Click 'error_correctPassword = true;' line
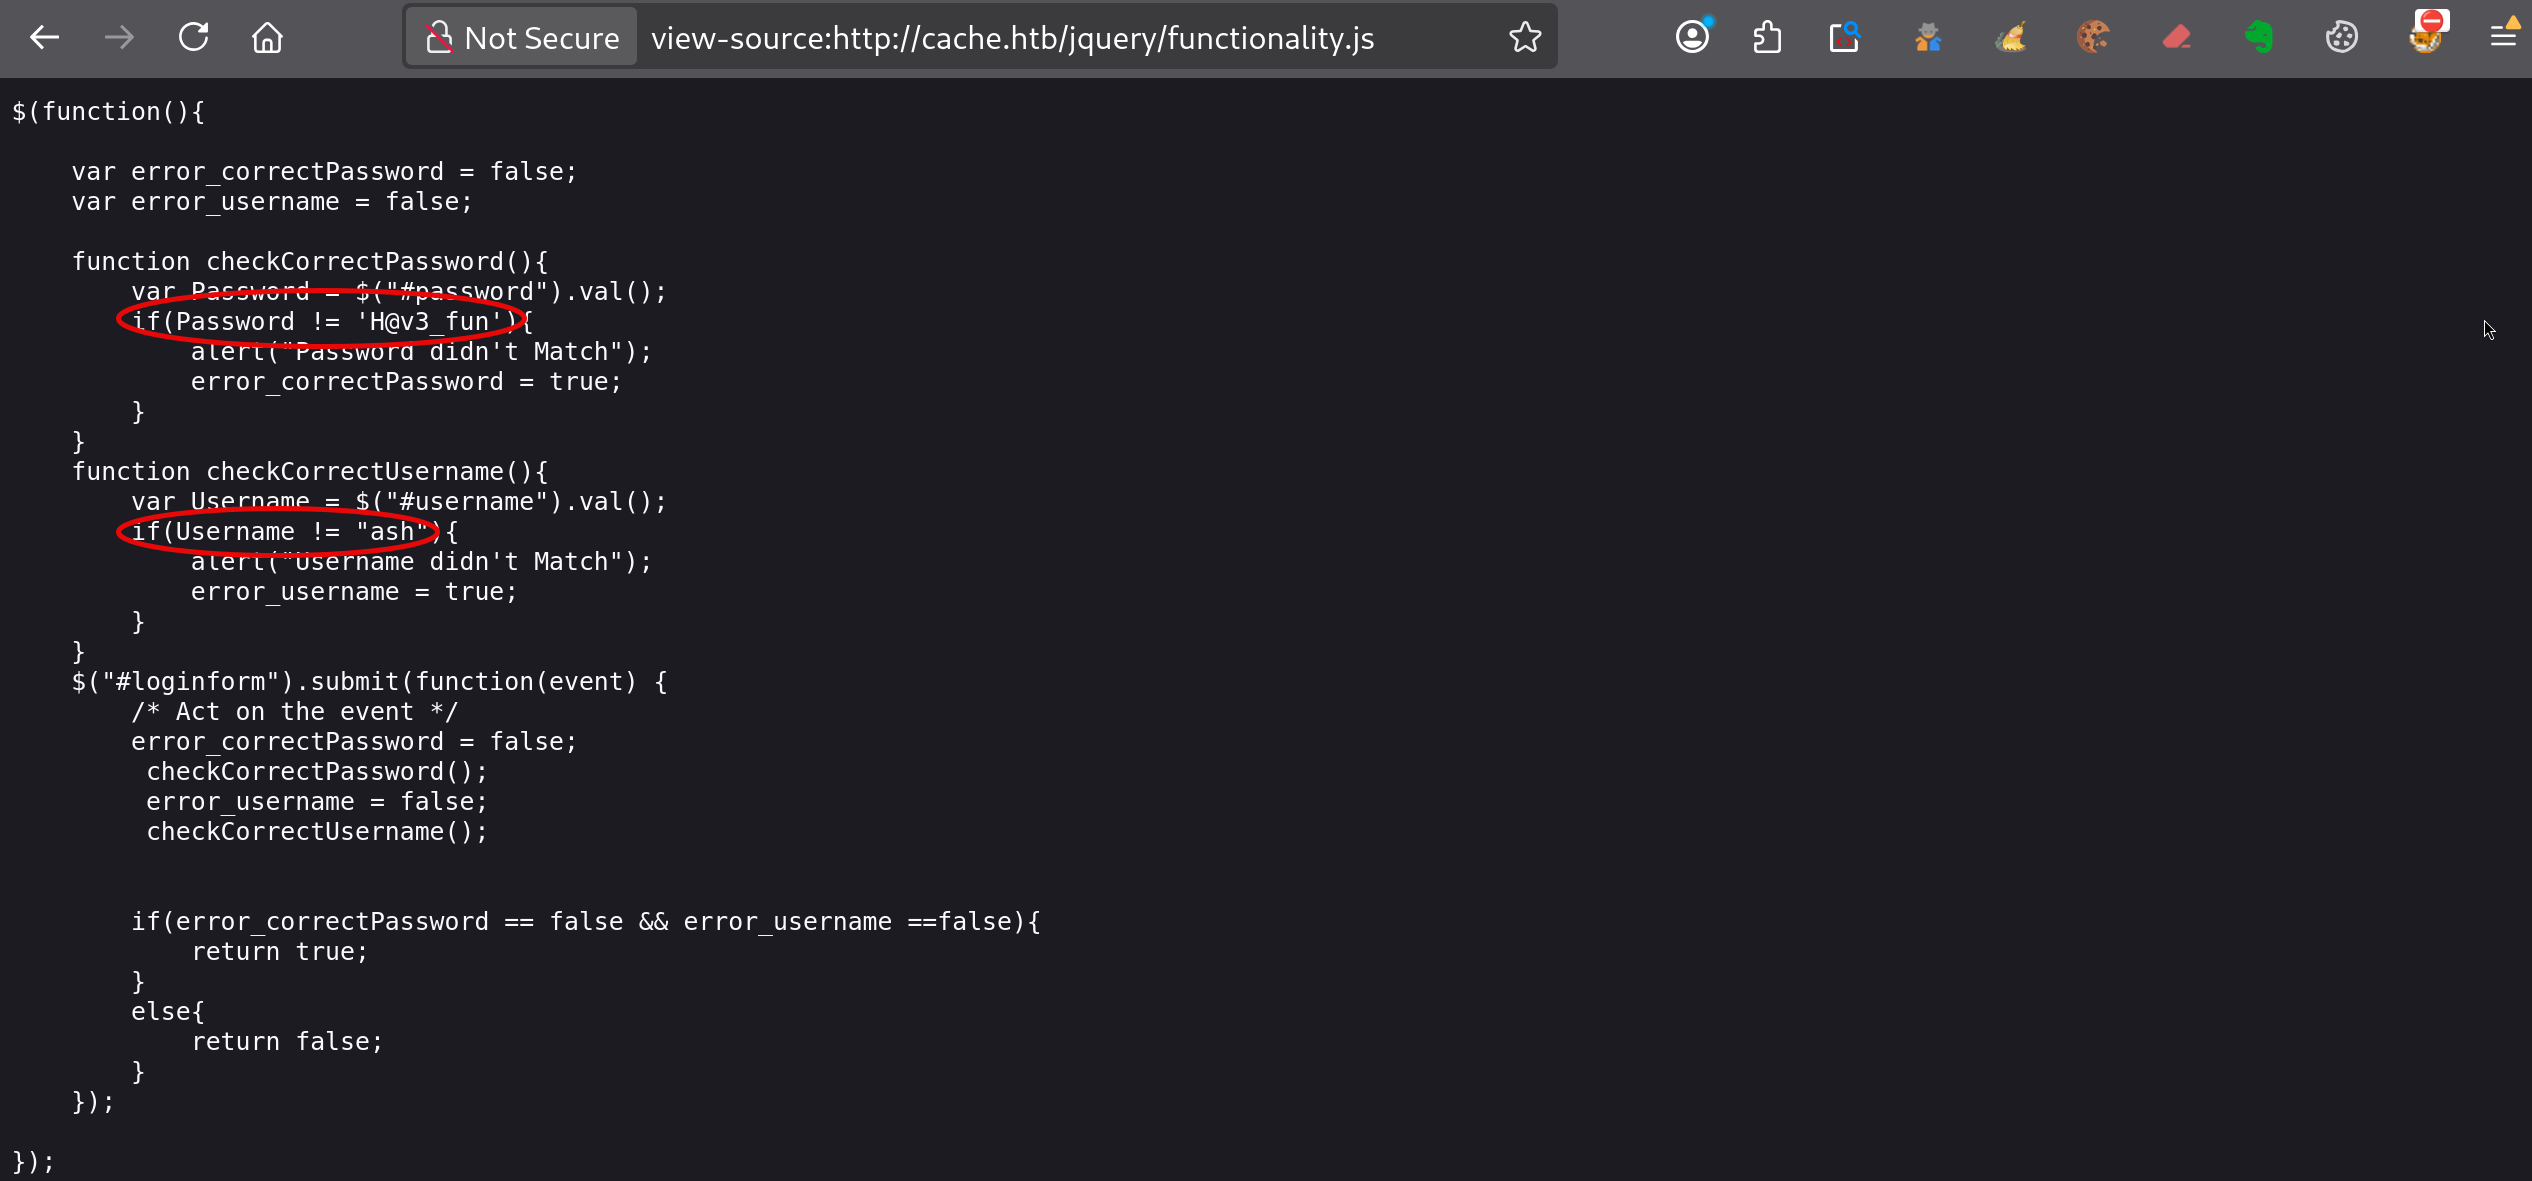The image size is (2532, 1181). click(407, 382)
